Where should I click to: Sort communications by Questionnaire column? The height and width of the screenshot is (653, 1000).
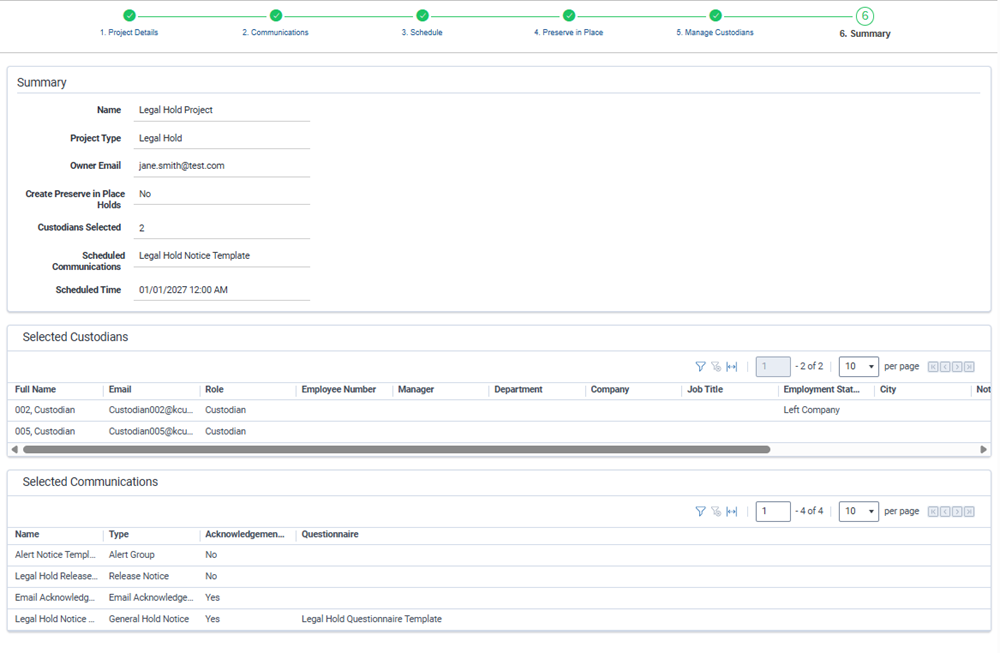click(x=330, y=534)
